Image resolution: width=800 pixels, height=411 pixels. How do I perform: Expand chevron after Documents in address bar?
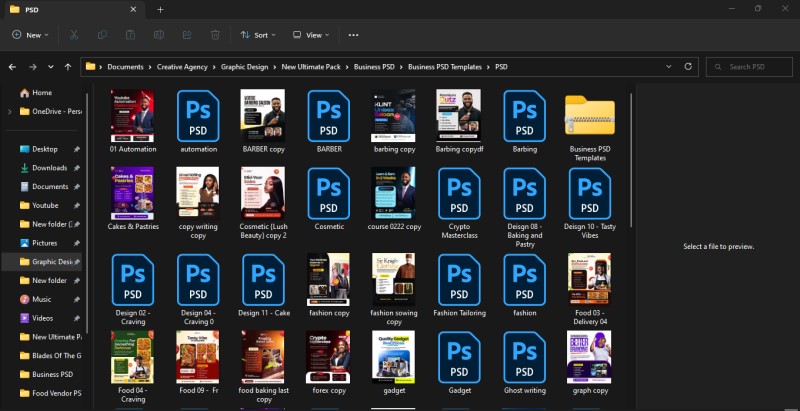click(151, 67)
